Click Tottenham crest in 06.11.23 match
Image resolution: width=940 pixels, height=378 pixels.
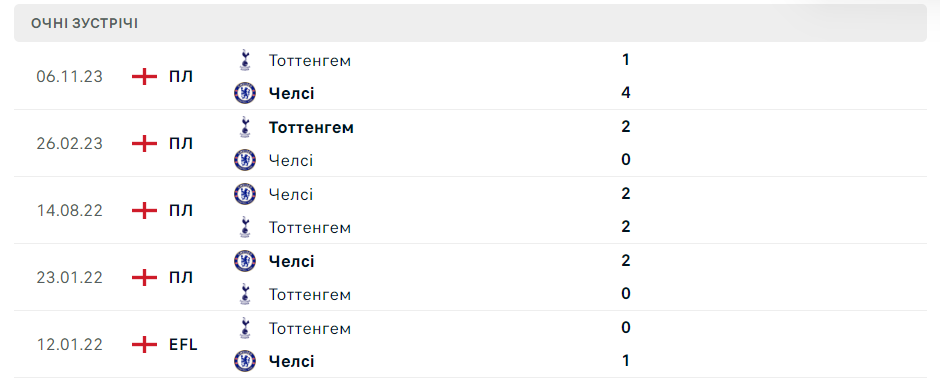(x=244, y=60)
